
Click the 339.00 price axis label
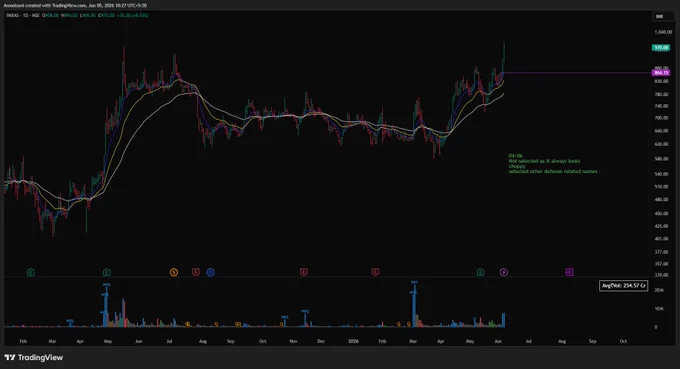(x=661, y=275)
